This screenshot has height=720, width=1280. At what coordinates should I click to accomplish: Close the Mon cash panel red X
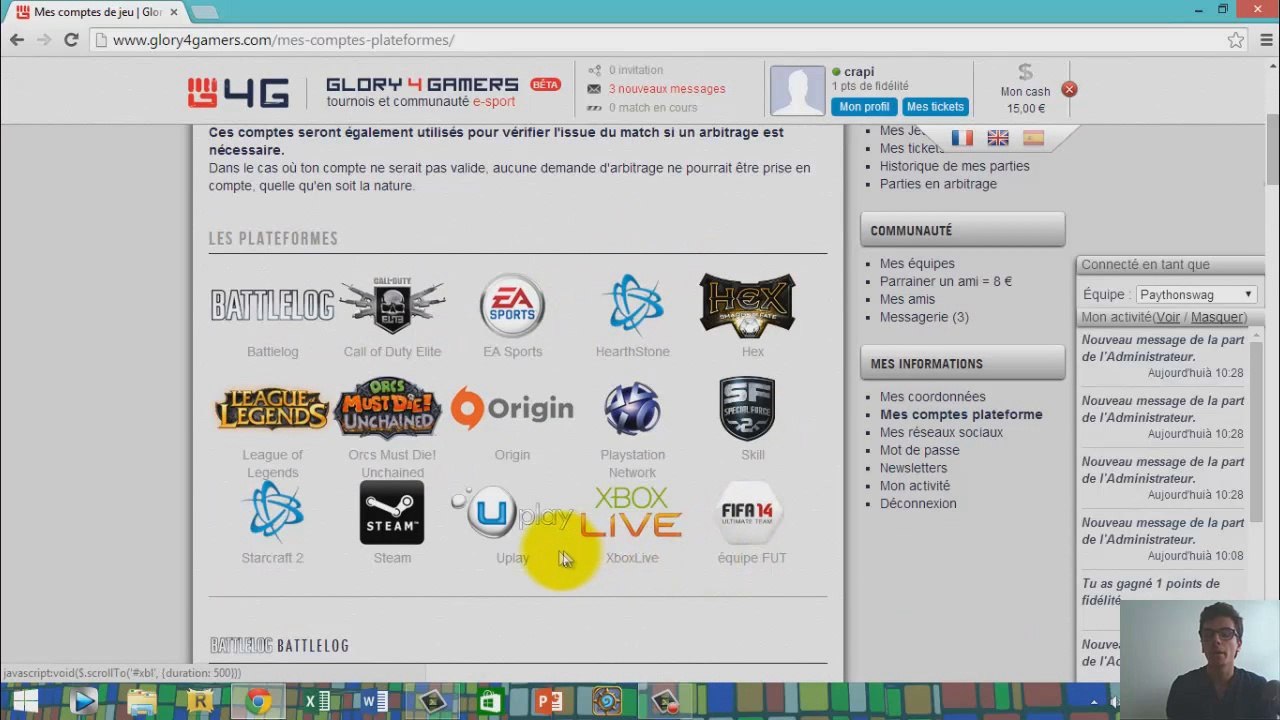(x=1069, y=89)
